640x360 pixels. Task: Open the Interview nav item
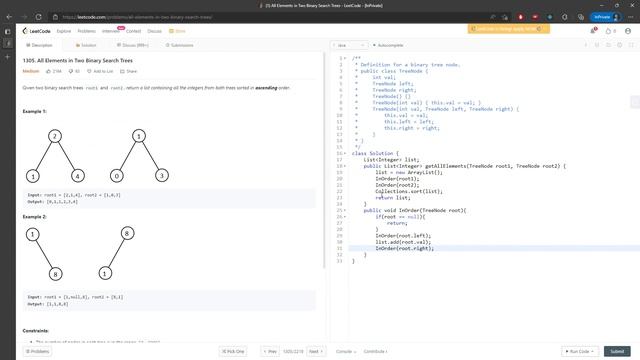pos(111,31)
